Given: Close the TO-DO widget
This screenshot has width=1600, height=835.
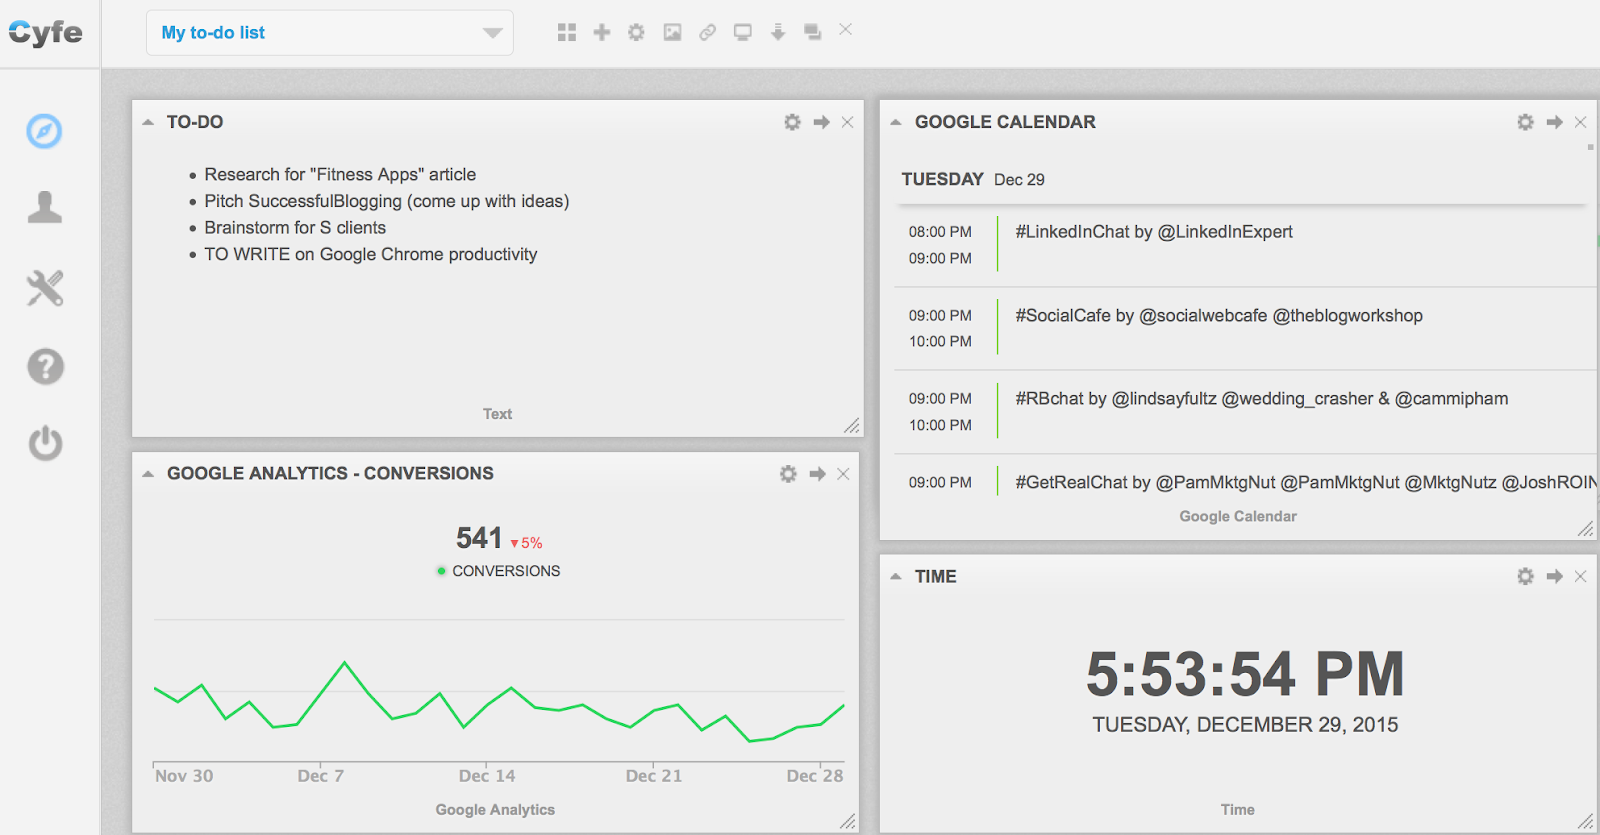Looking at the screenshot, I should coord(847,122).
